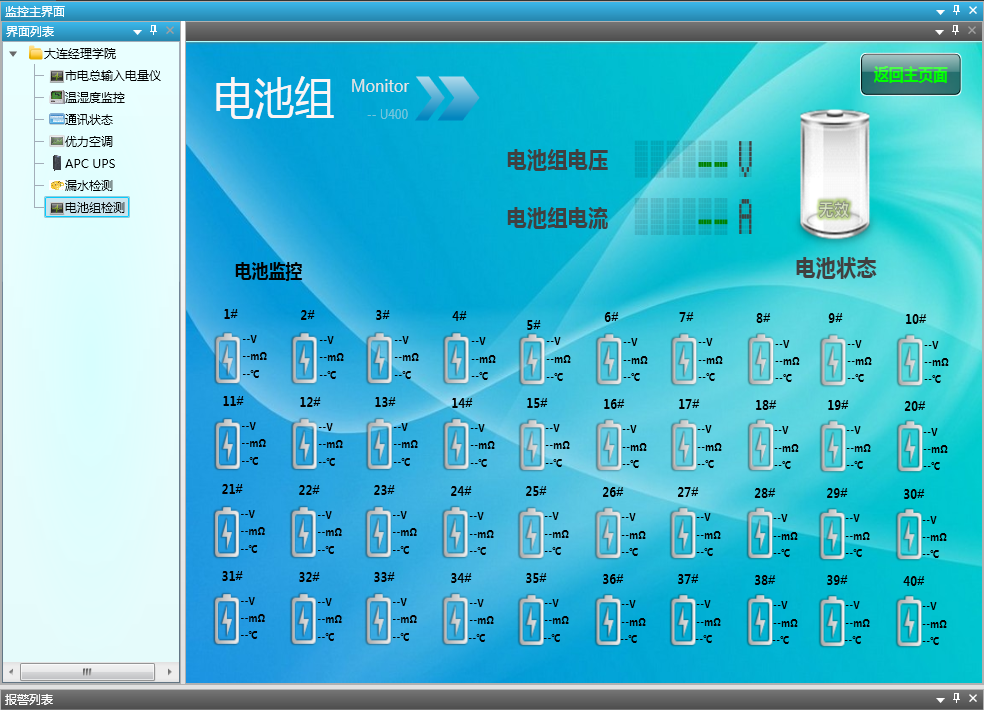Viewport: 984px width, 710px height.
Task: Toggle auto-hide pin on 报警列表 panel
Action: [955, 698]
